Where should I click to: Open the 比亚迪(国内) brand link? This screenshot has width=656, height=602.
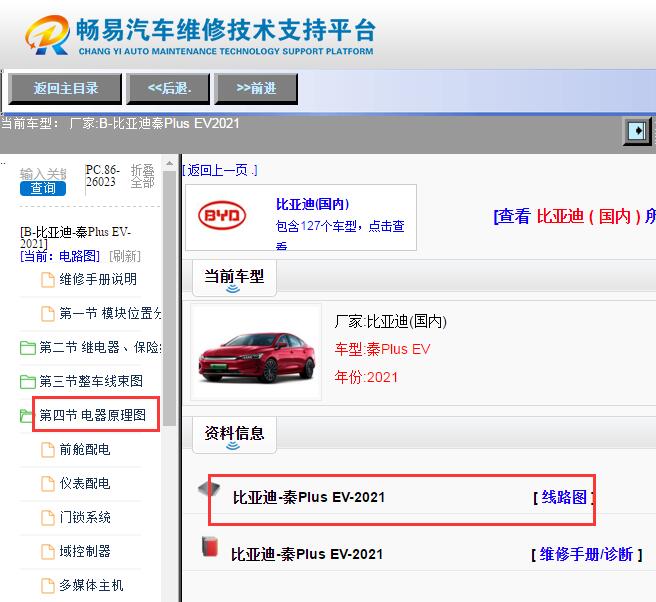tap(312, 204)
